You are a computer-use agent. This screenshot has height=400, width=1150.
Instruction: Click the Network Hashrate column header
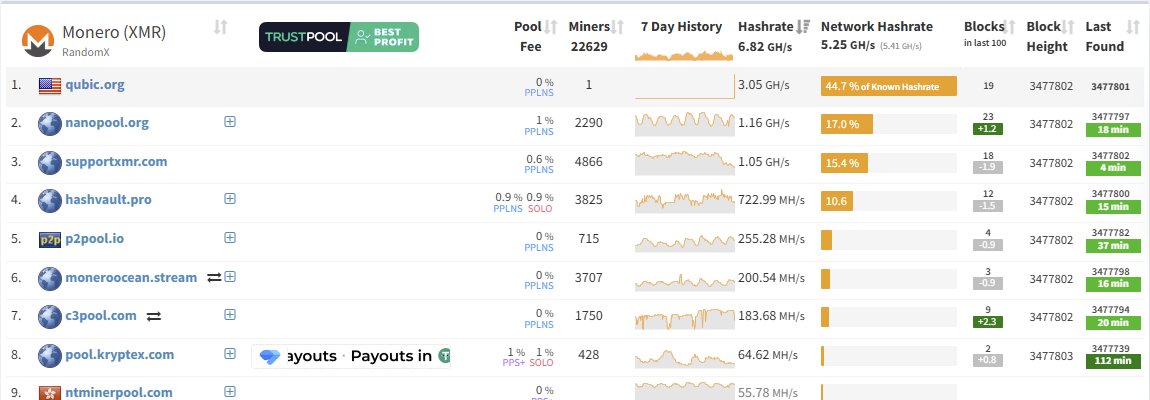pyautogui.click(x=876, y=26)
